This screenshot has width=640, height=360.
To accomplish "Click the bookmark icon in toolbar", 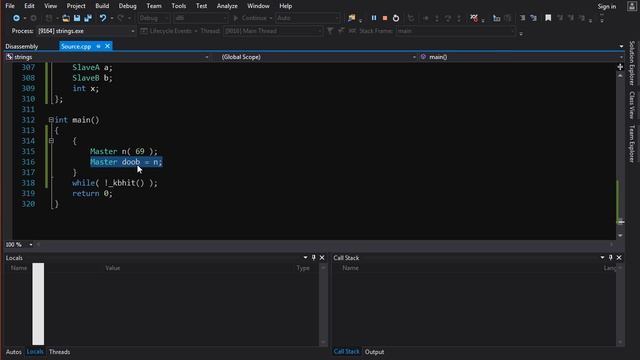I will [x=548, y=18].
